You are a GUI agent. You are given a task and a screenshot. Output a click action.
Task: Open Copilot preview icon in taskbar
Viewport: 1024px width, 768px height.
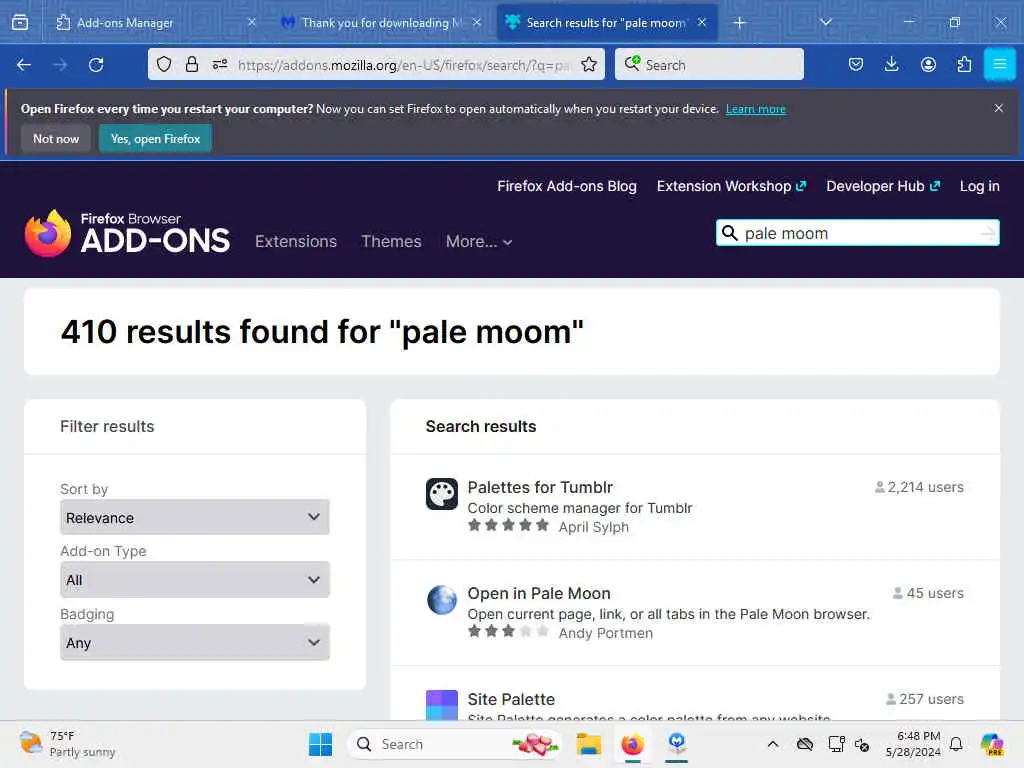[991, 744]
